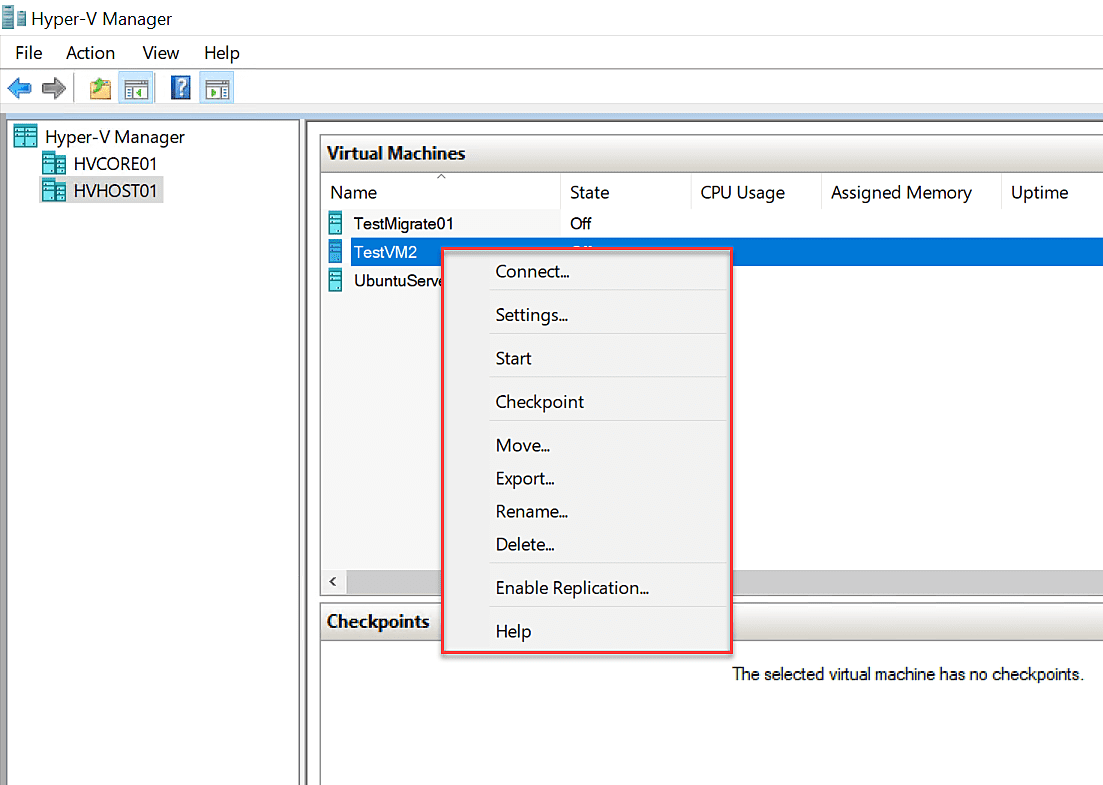Sort by the Name column header
This screenshot has width=1103, height=785.
[x=442, y=192]
